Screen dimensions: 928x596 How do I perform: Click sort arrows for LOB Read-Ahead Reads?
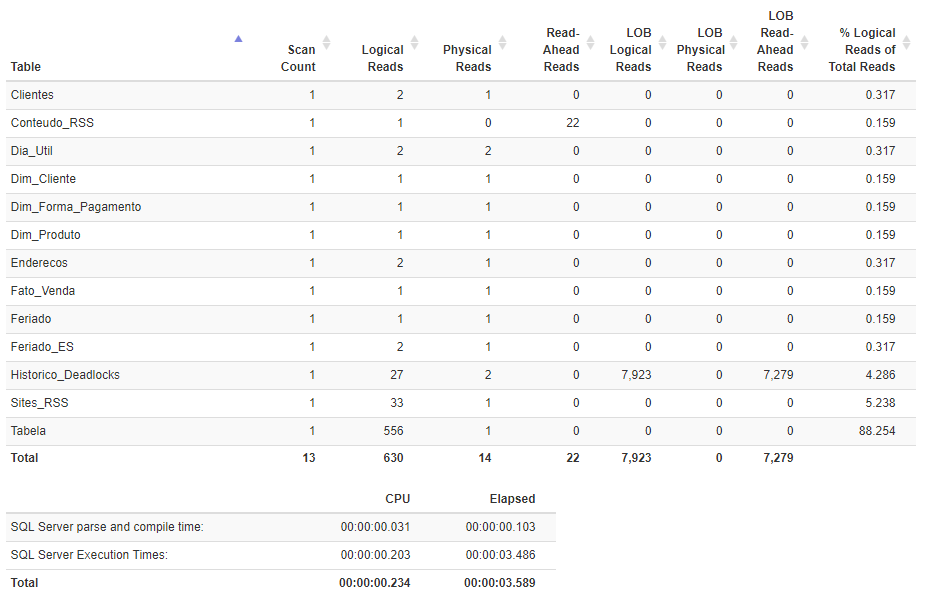[x=804, y=42]
